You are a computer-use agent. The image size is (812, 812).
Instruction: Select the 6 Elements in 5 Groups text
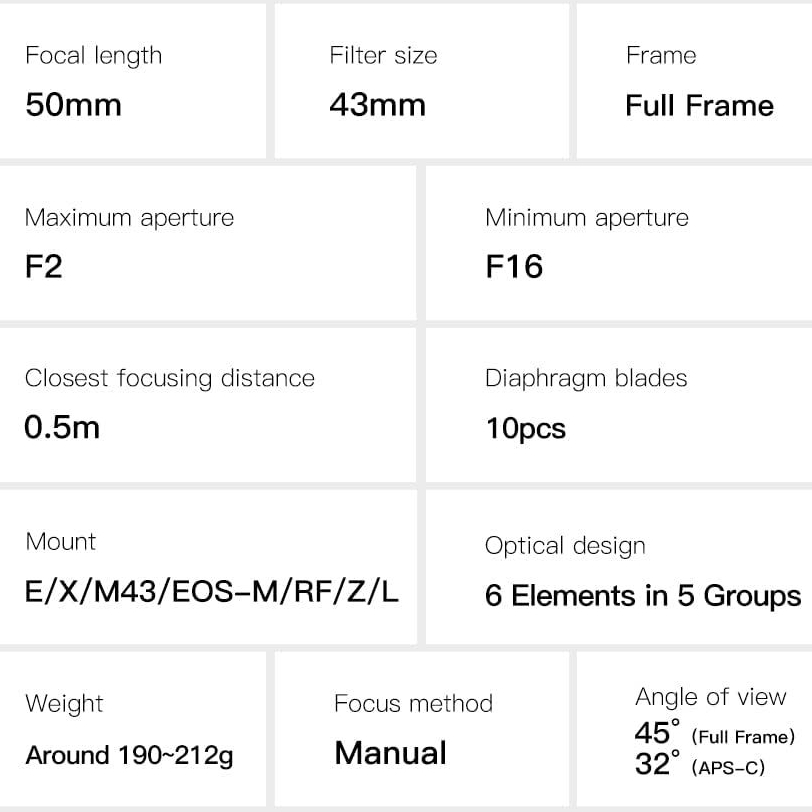tap(643, 595)
